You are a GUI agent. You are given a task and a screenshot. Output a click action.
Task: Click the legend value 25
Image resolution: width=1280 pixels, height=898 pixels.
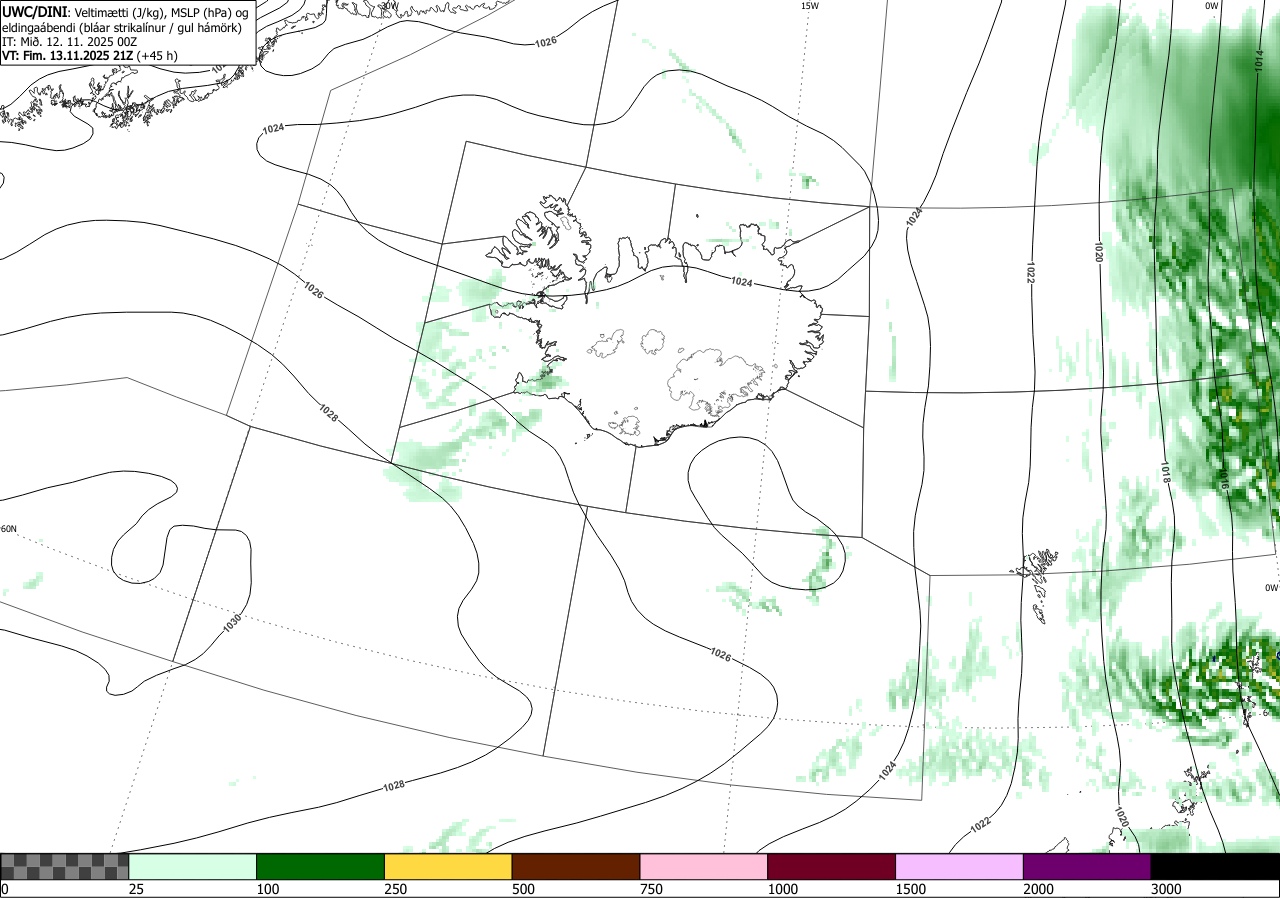(137, 889)
